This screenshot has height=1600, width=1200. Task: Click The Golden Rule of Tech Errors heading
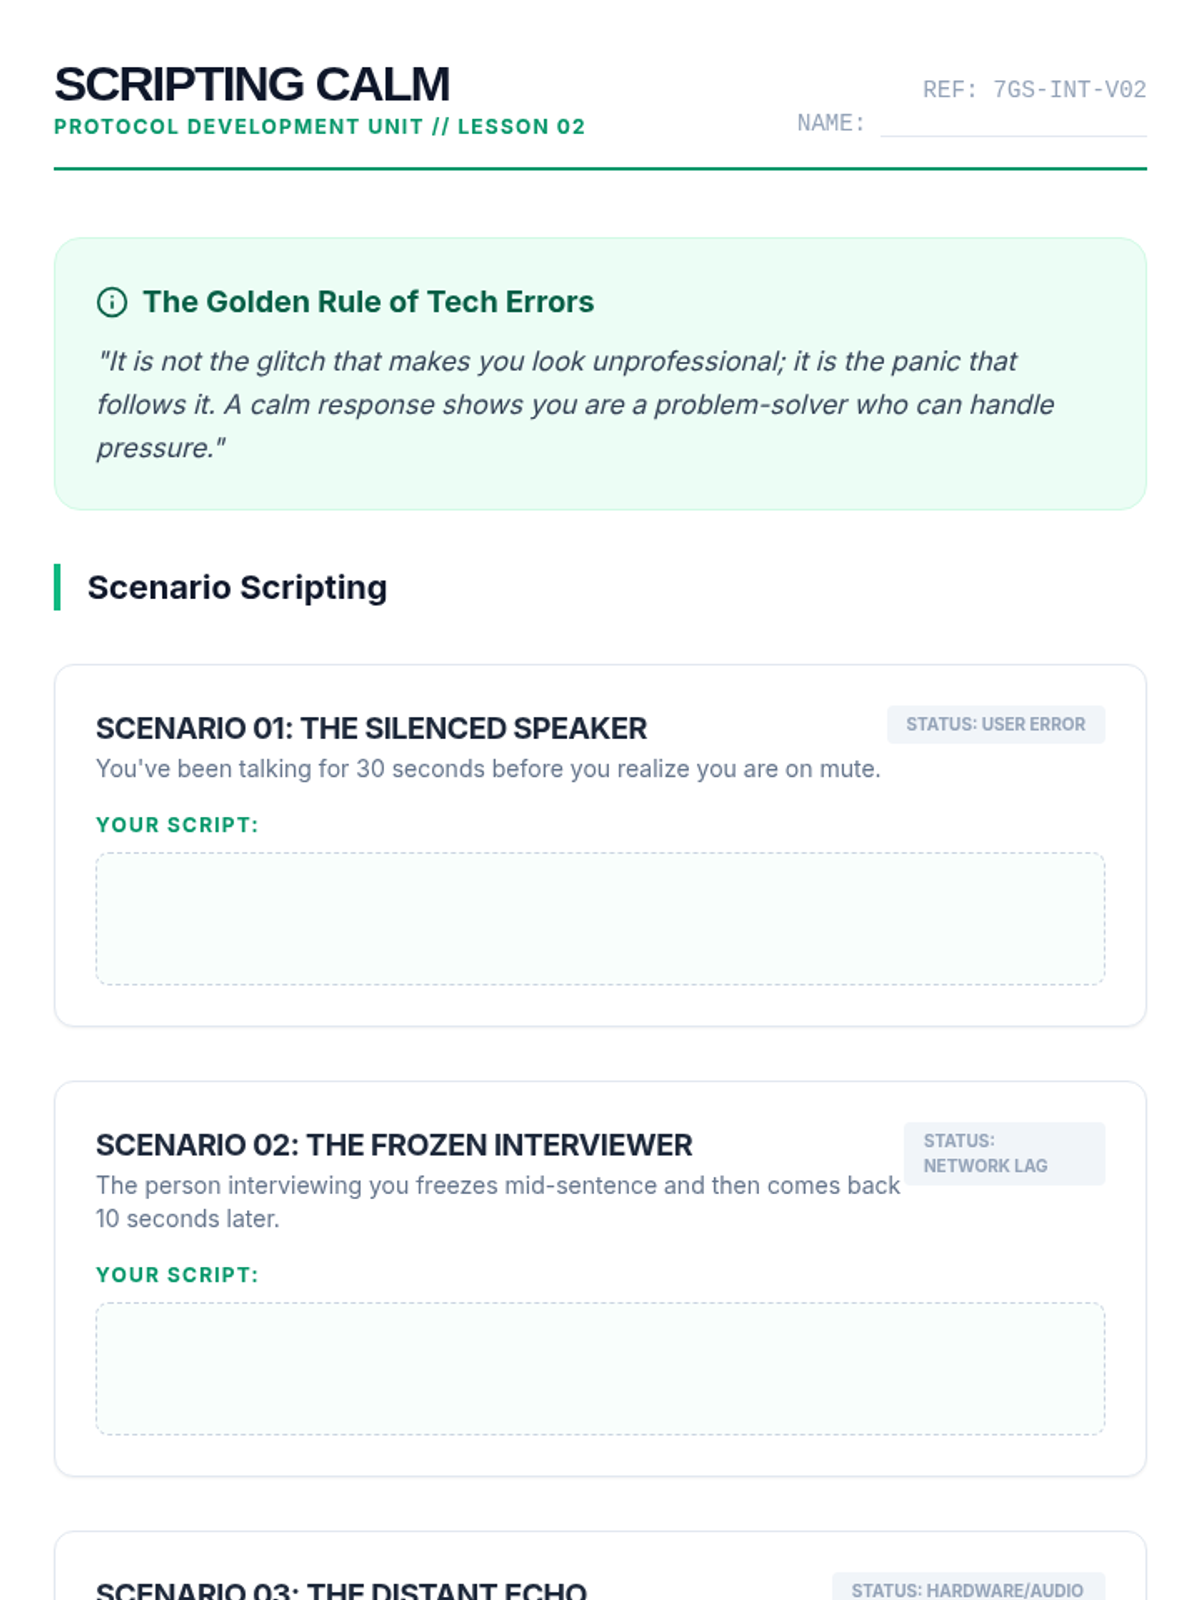click(x=368, y=302)
